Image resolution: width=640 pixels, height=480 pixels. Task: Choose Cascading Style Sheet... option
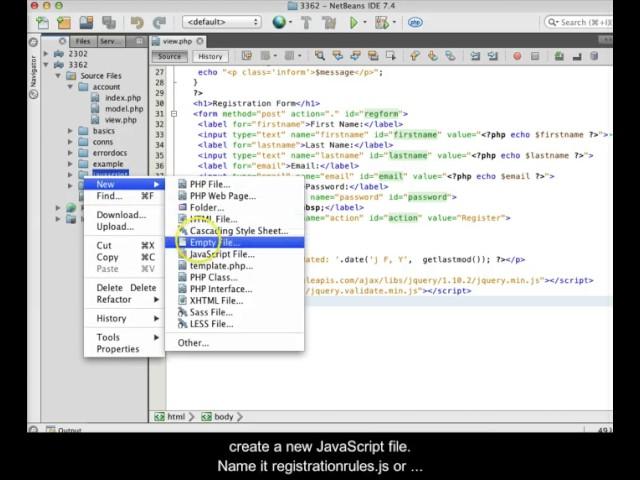235,231
